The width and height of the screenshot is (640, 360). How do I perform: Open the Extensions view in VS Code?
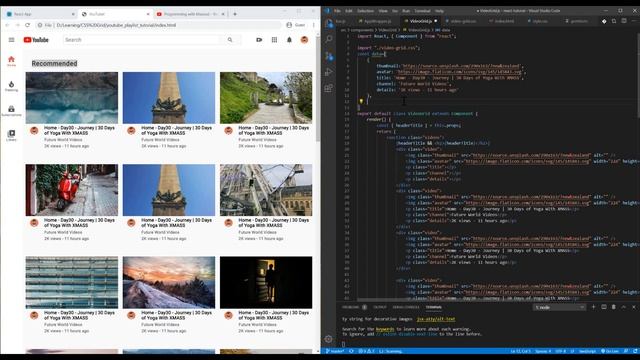click(329, 88)
